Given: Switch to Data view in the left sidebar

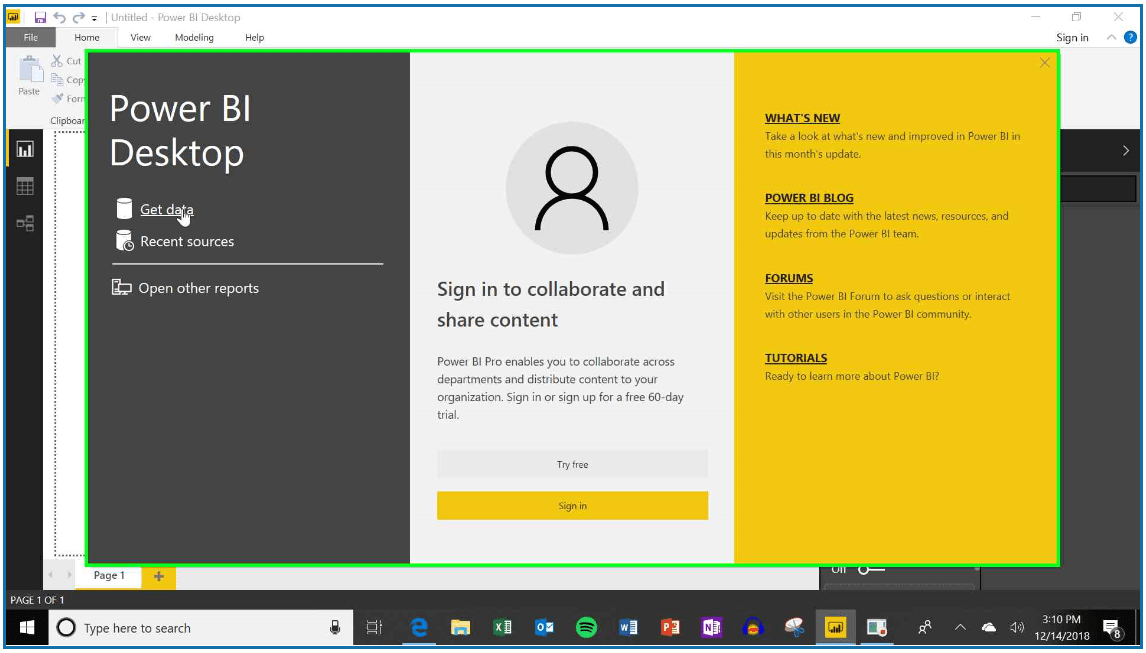Looking at the screenshot, I should pos(25,186).
